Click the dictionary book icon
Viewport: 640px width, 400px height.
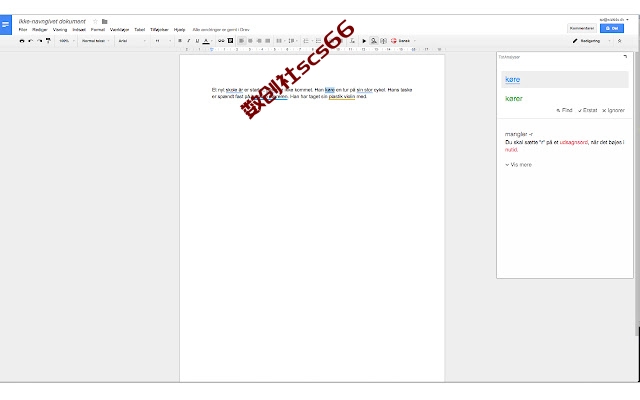383,41
